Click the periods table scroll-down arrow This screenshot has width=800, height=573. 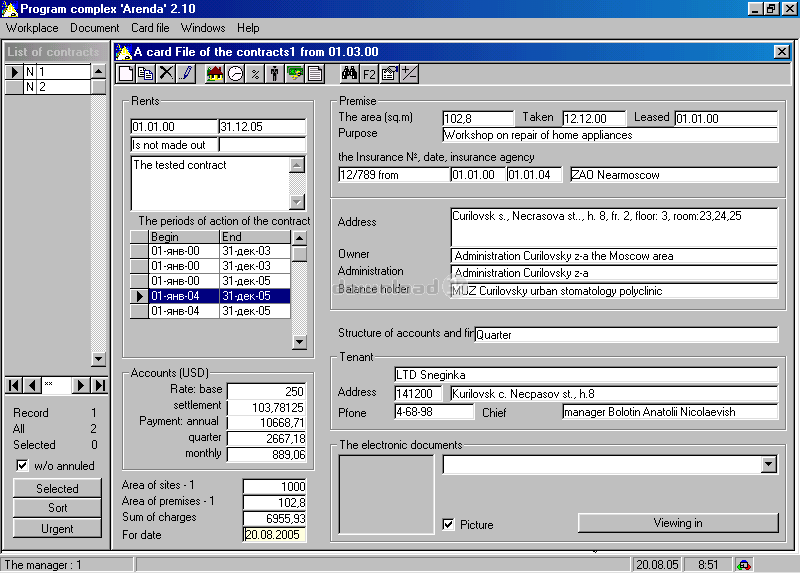click(299, 342)
